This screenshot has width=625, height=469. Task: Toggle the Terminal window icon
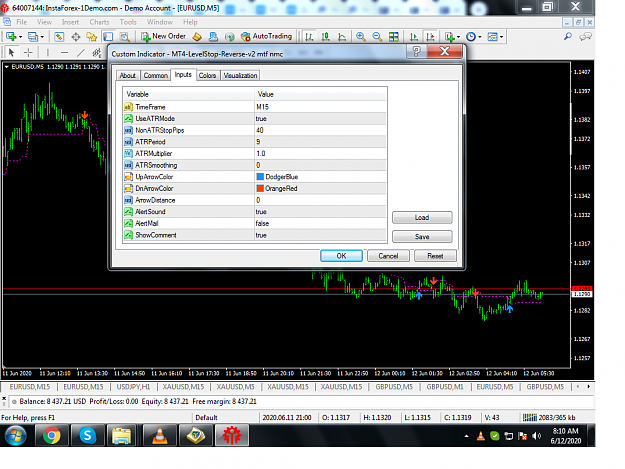(x=108, y=37)
